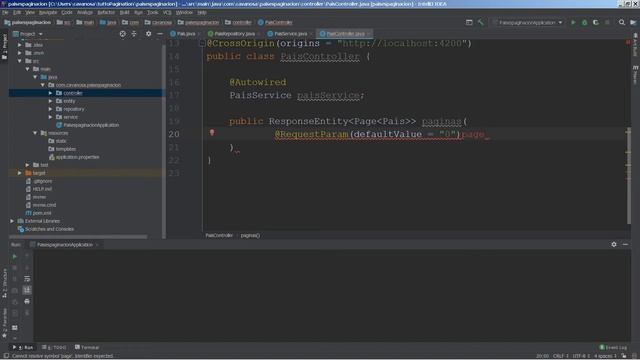Open Event Log in status area
Image resolution: width=640 pixels, height=360 pixels.
coord(613,347)
